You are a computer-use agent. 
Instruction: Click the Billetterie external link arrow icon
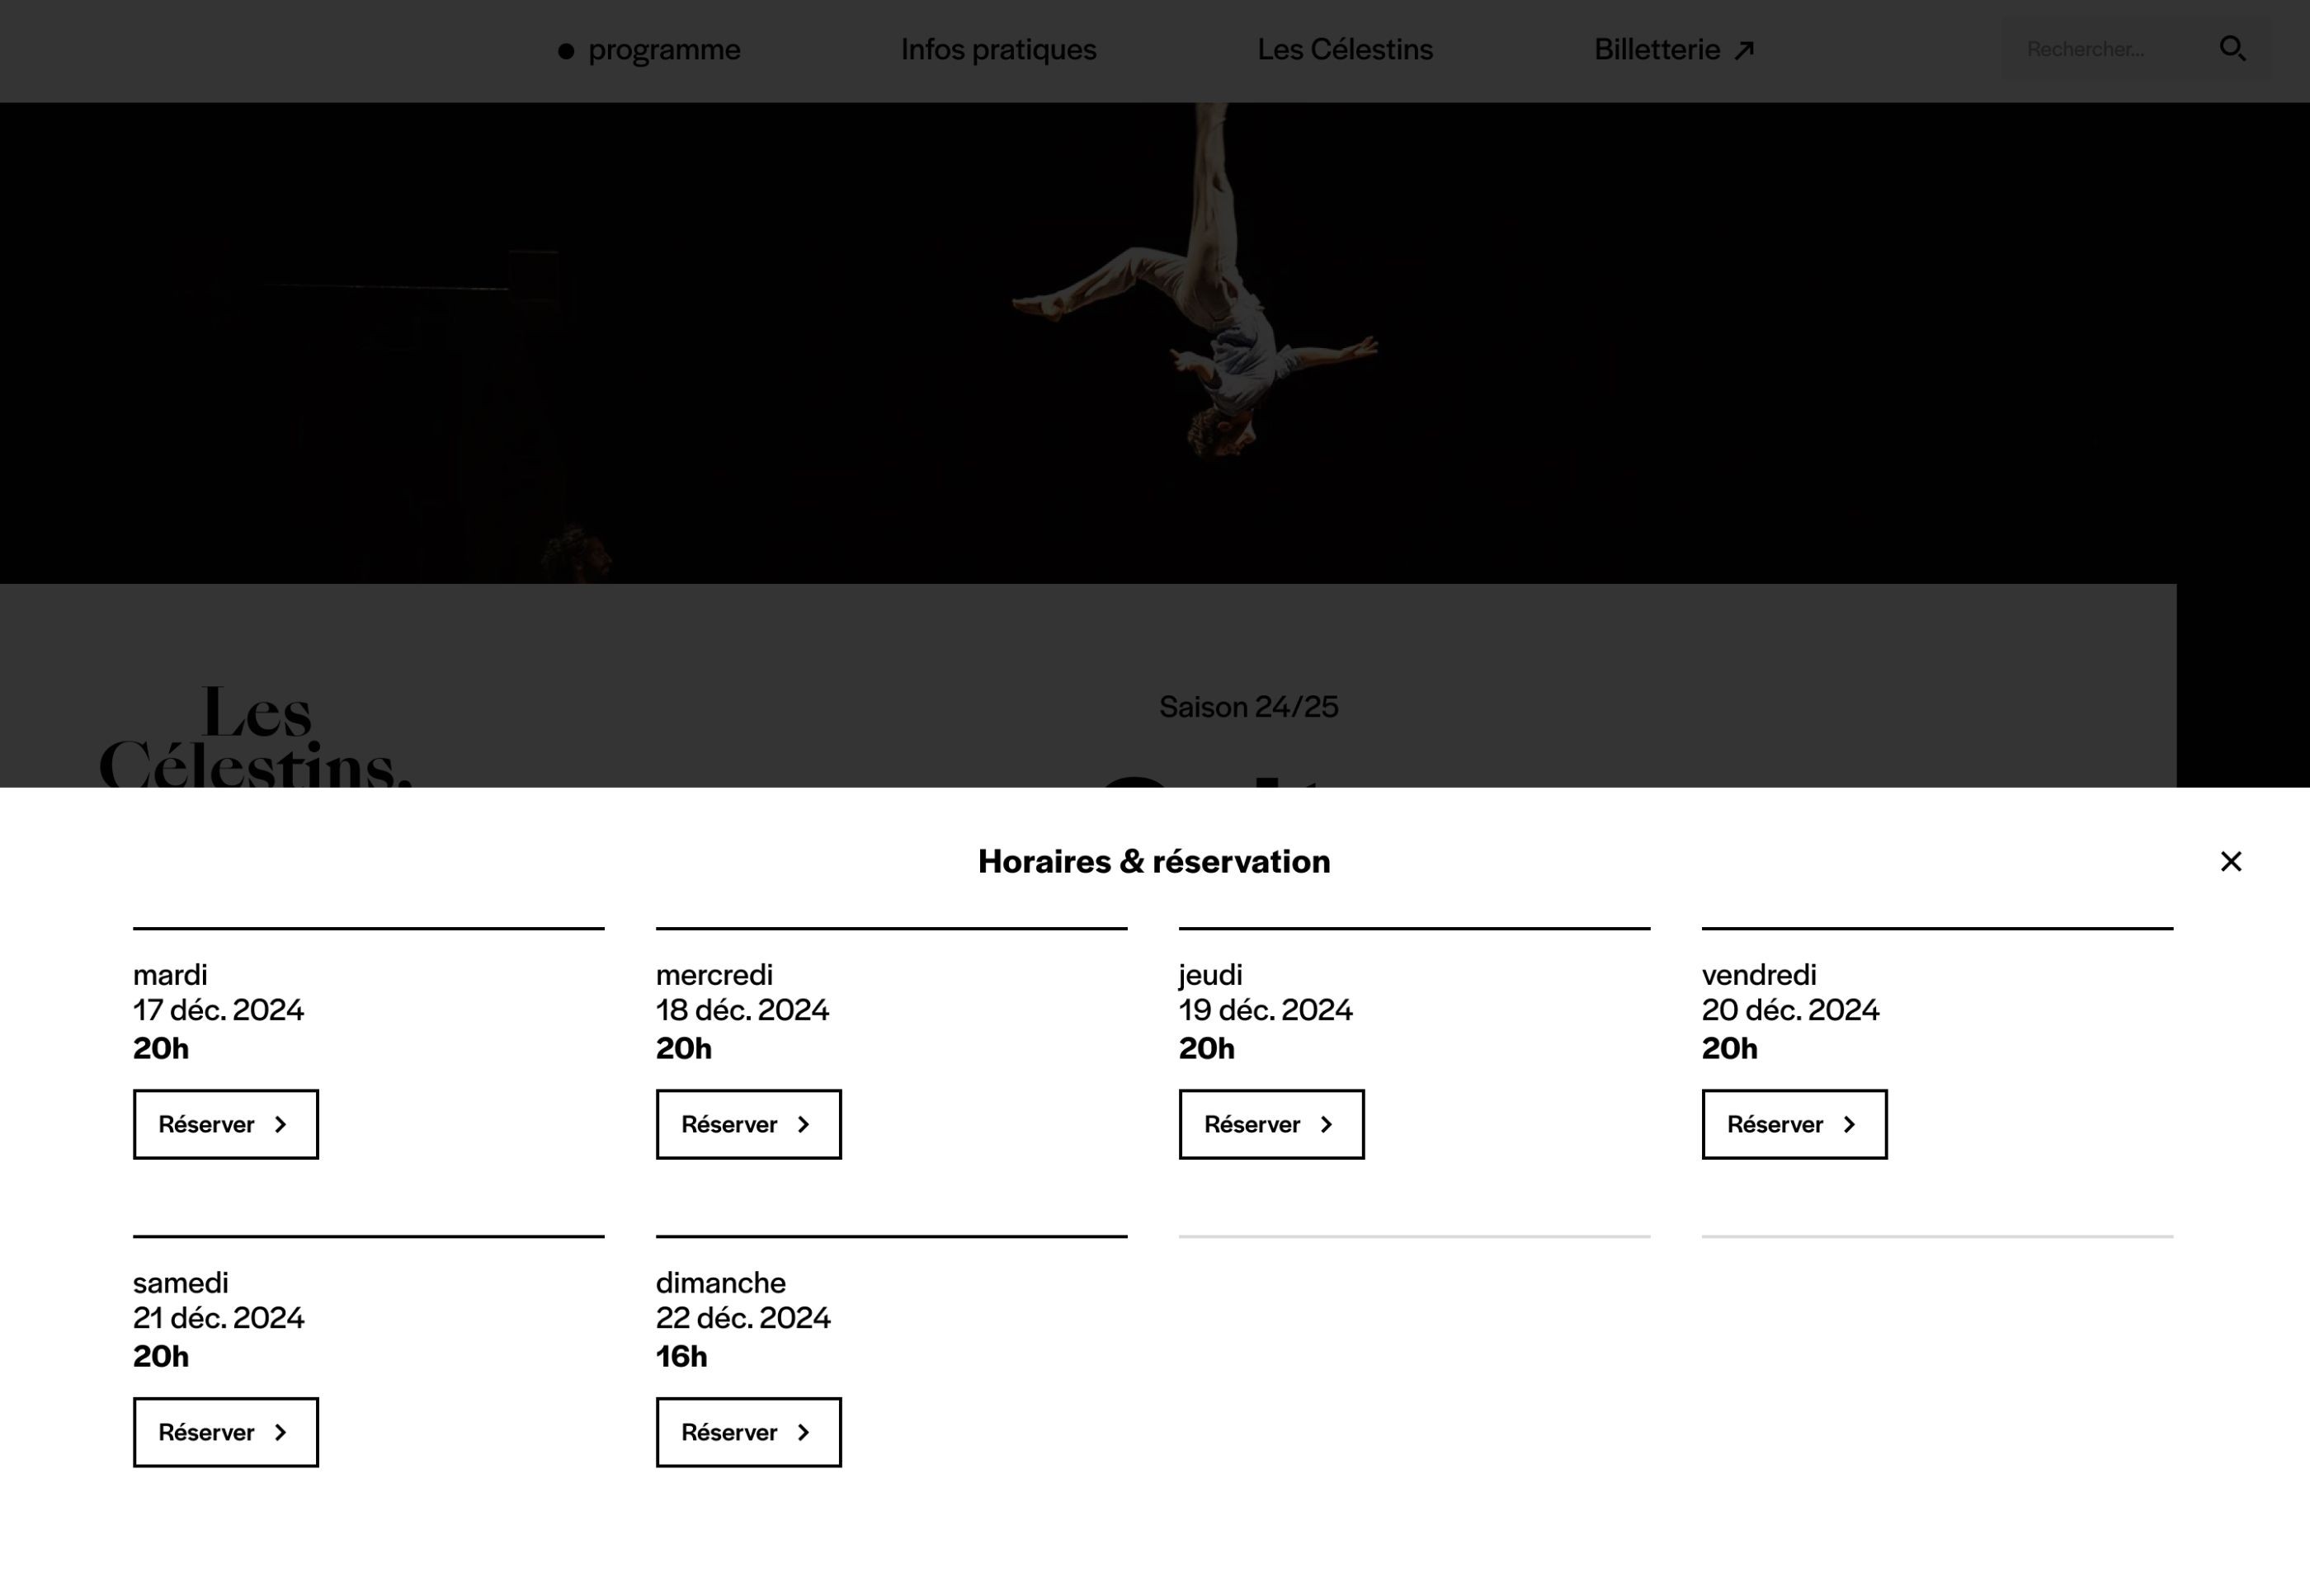coord(1744,50)
